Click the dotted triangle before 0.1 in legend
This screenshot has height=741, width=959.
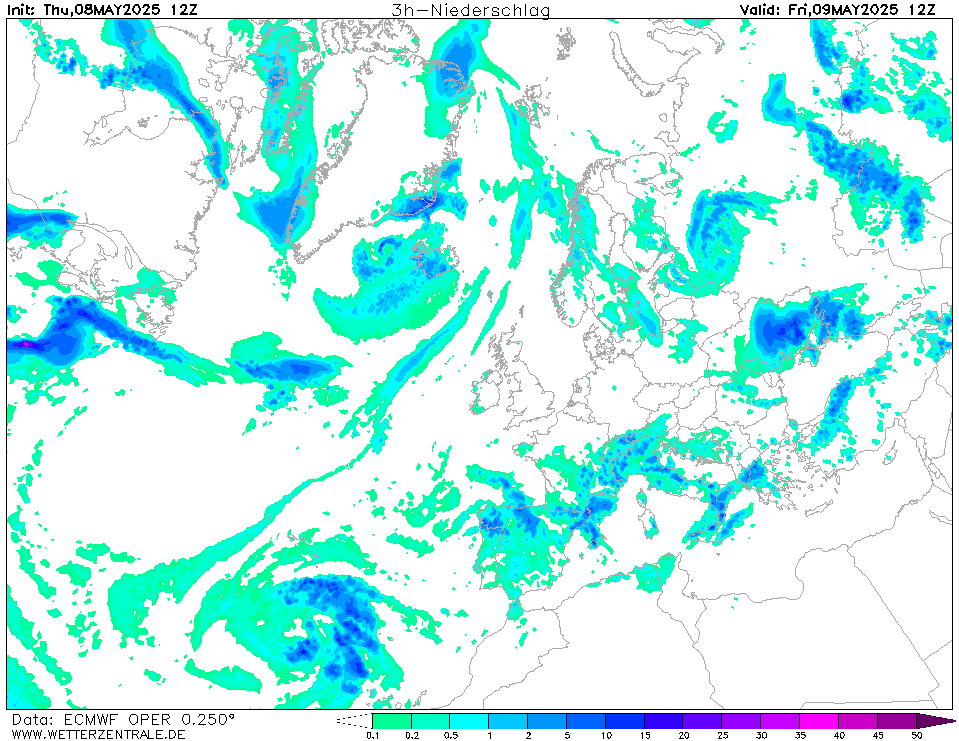pos(354,721)
